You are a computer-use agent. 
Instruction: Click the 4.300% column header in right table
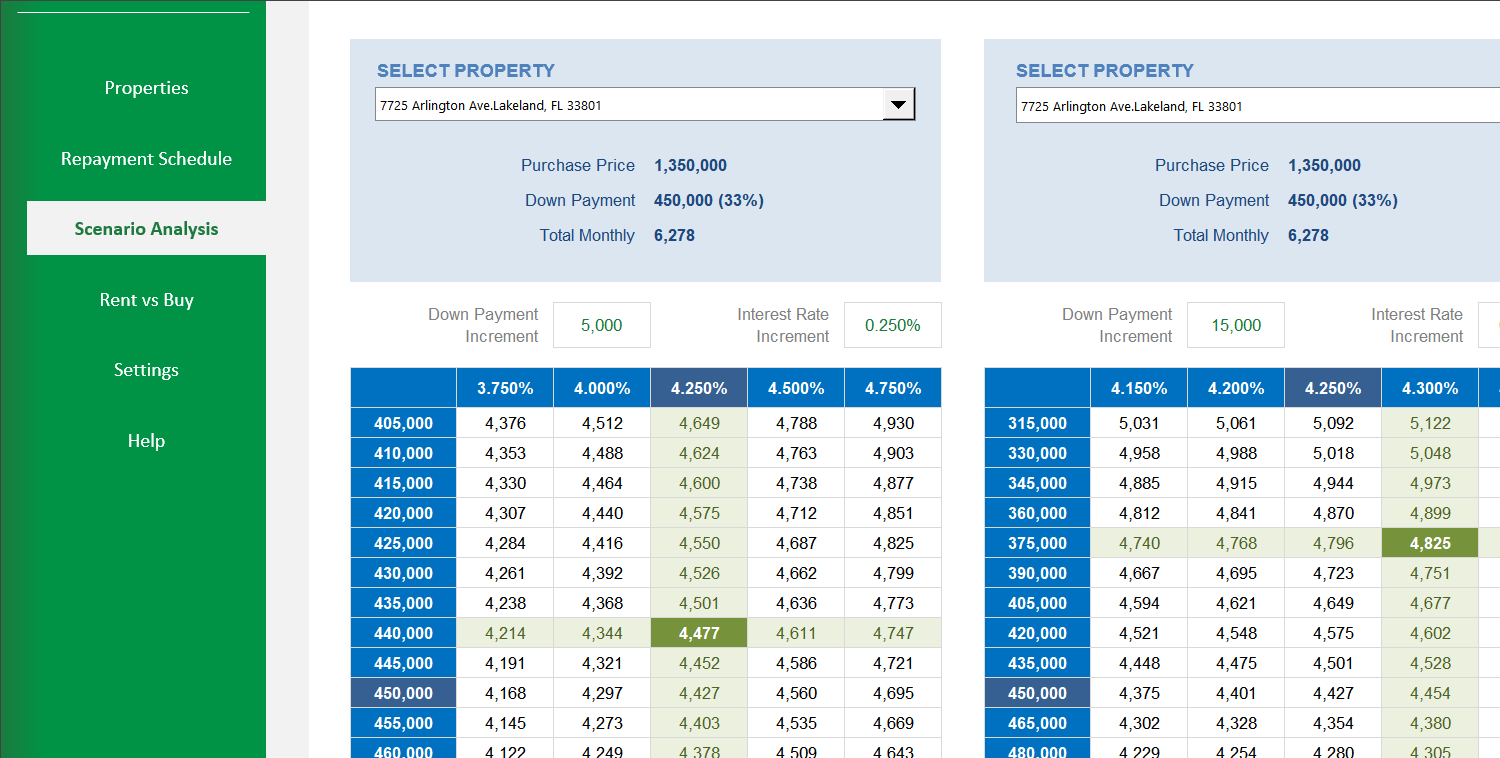[1429, 387]
